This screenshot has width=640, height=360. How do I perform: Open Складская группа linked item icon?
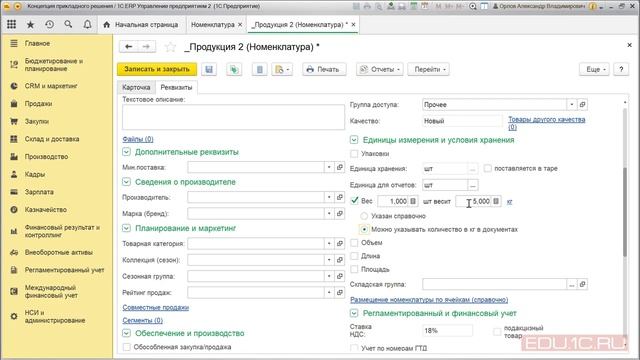pos(582,284)
